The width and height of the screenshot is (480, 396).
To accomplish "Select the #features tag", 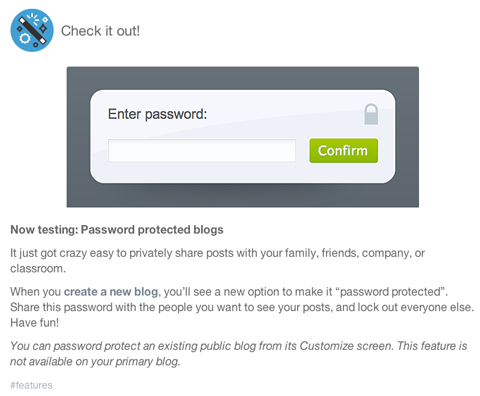I will (31, 385).
